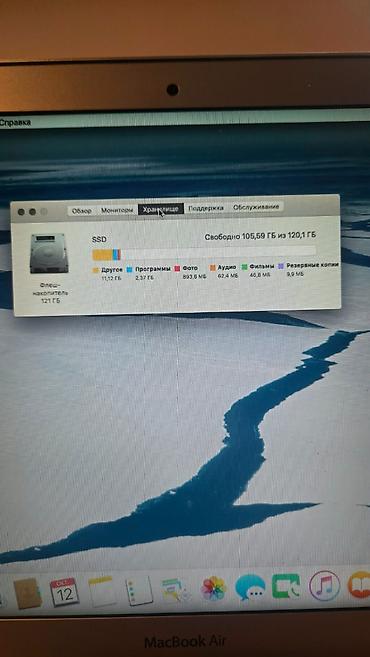Switch to the Мониторы tab
370x657 pixels.
coord(116,210)
